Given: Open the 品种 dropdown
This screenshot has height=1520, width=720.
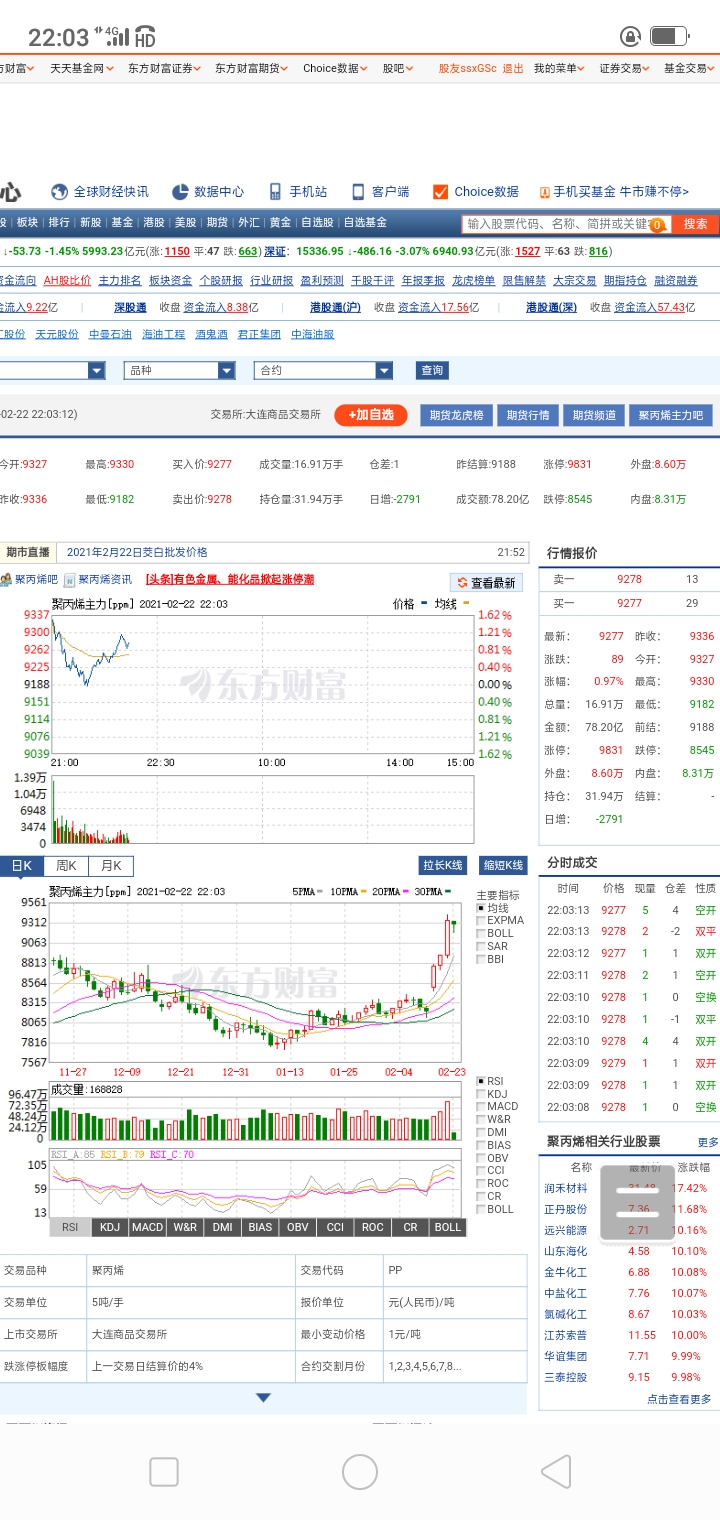Looking at the screenshot, I should [x=180, y=370].
